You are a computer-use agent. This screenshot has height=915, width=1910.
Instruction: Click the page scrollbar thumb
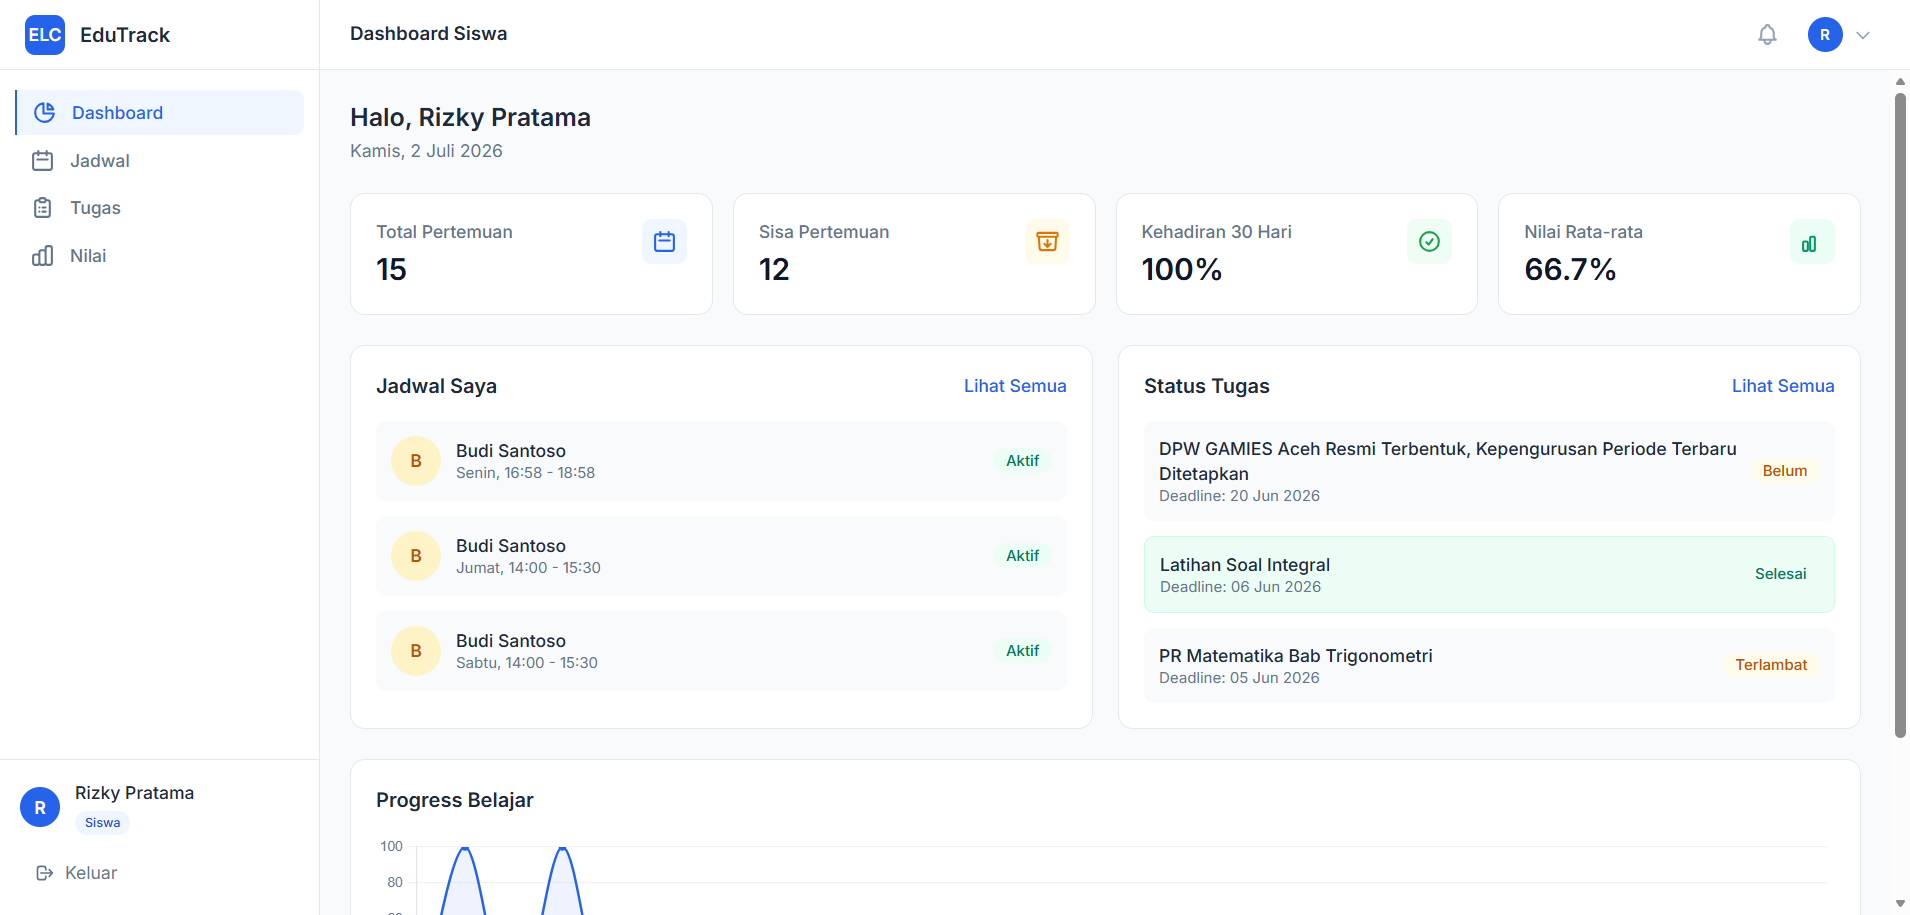click(1900, 415)
